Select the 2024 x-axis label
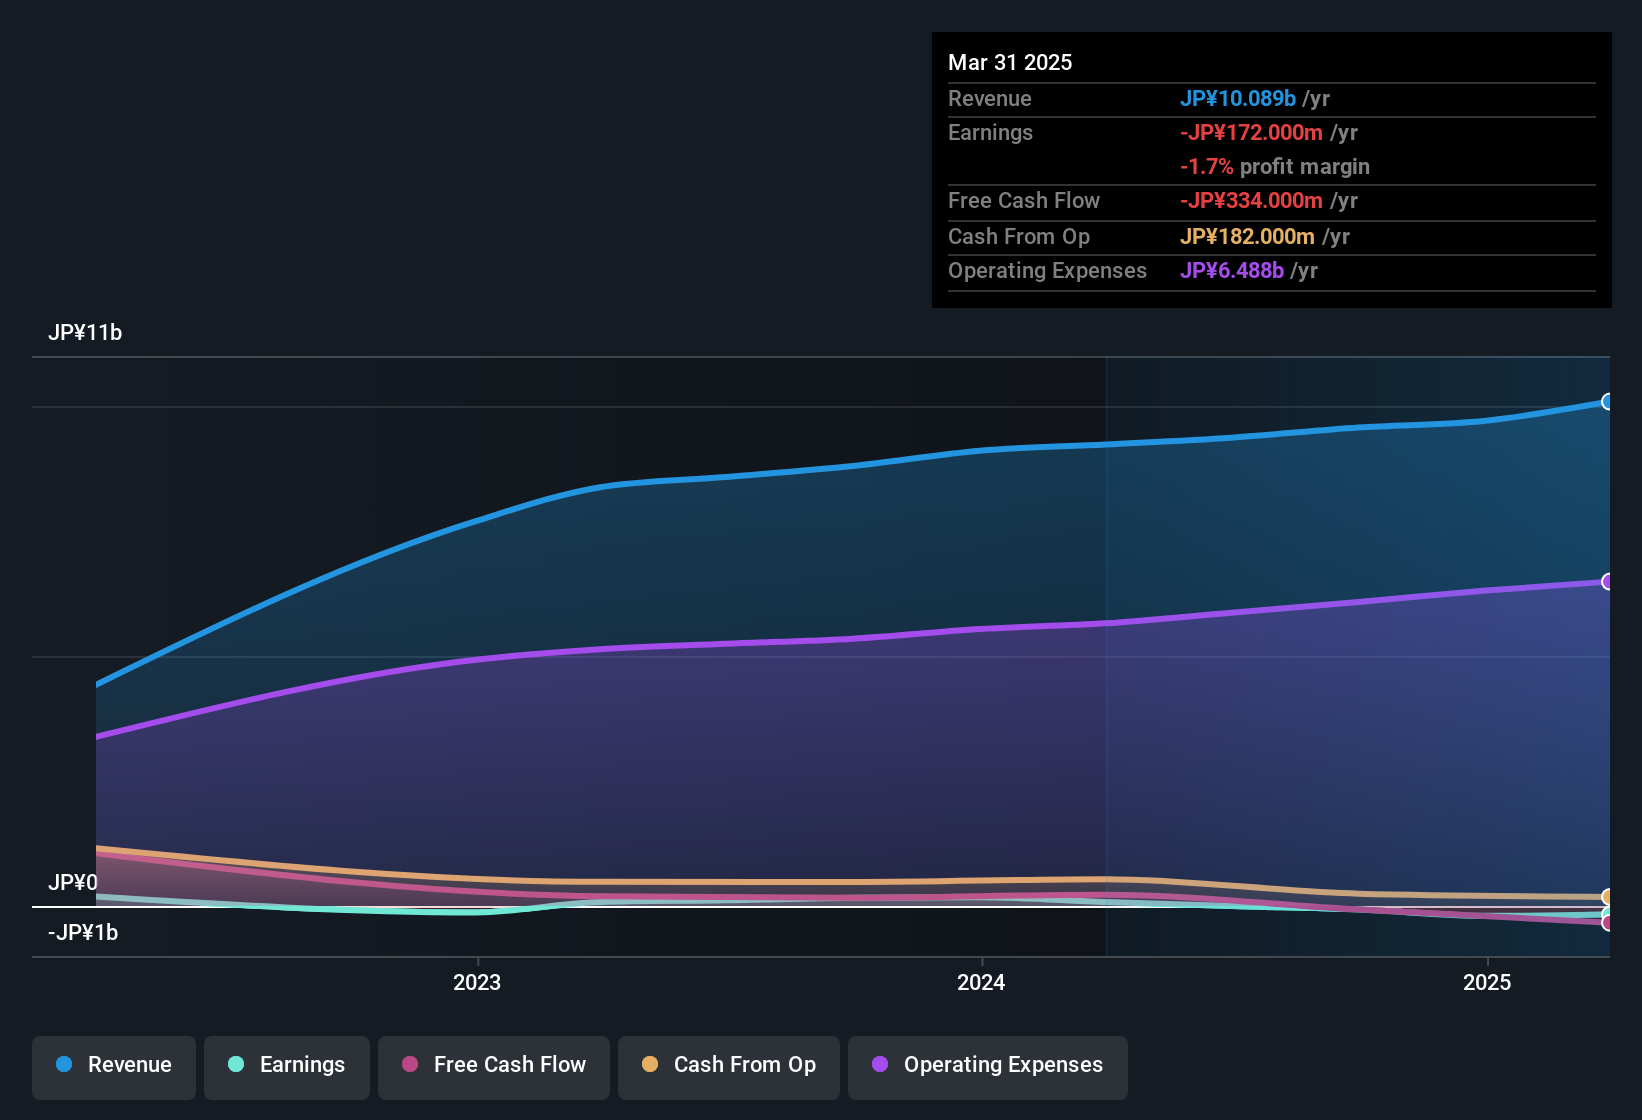 (x=981, y=982)
